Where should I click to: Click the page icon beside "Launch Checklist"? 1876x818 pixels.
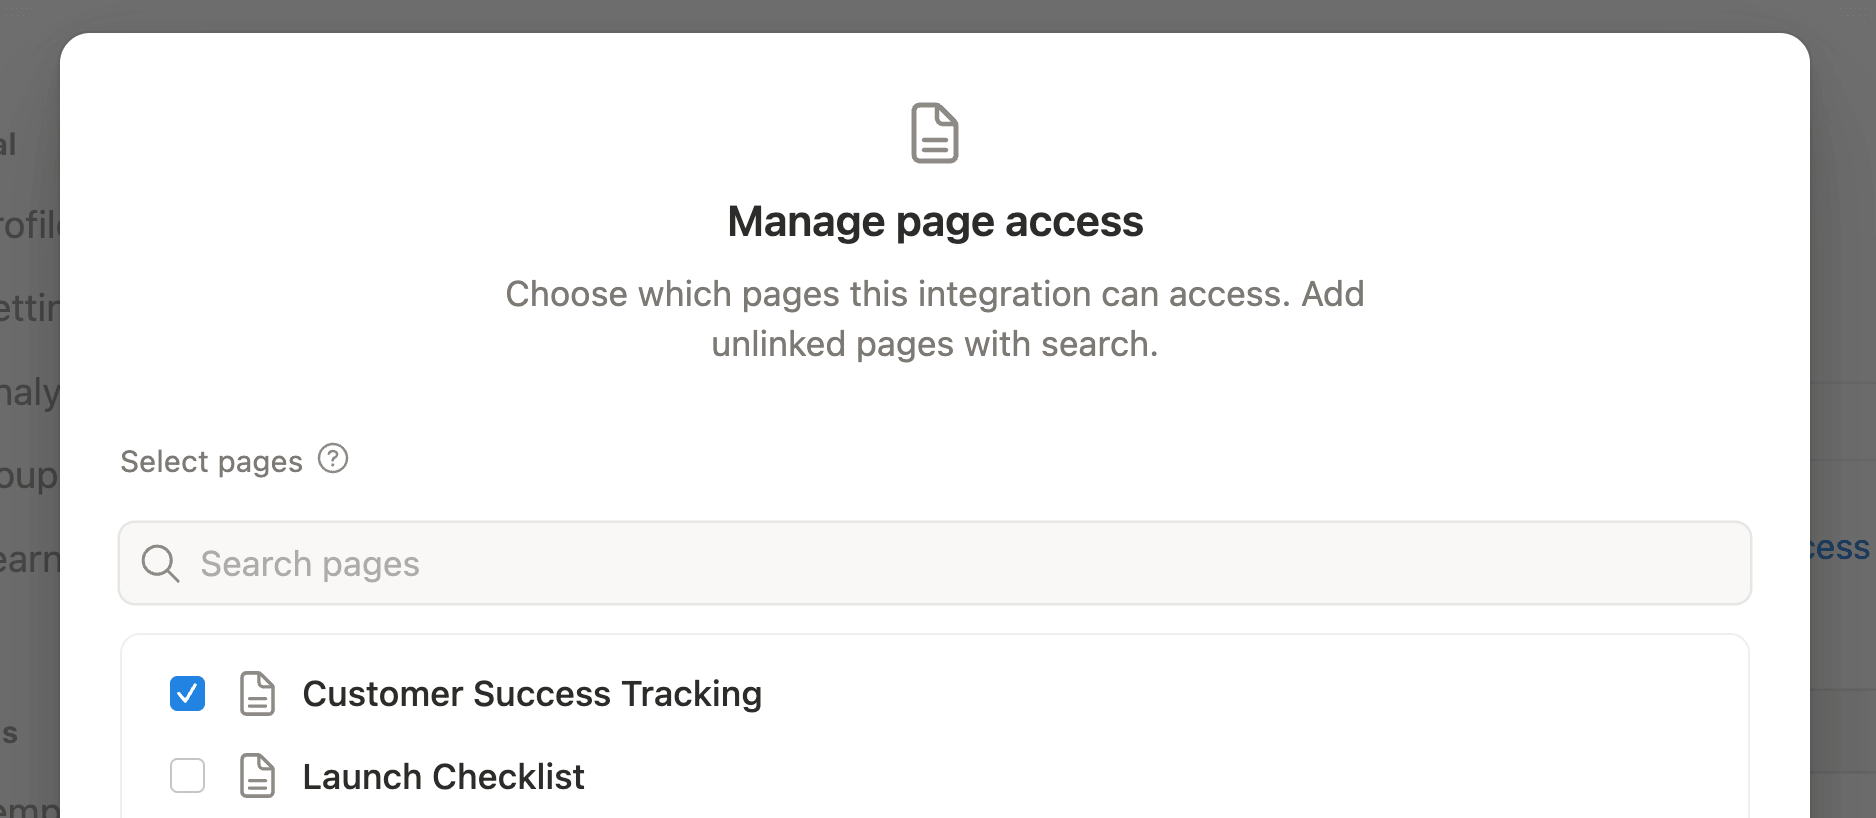pos(257,776)
